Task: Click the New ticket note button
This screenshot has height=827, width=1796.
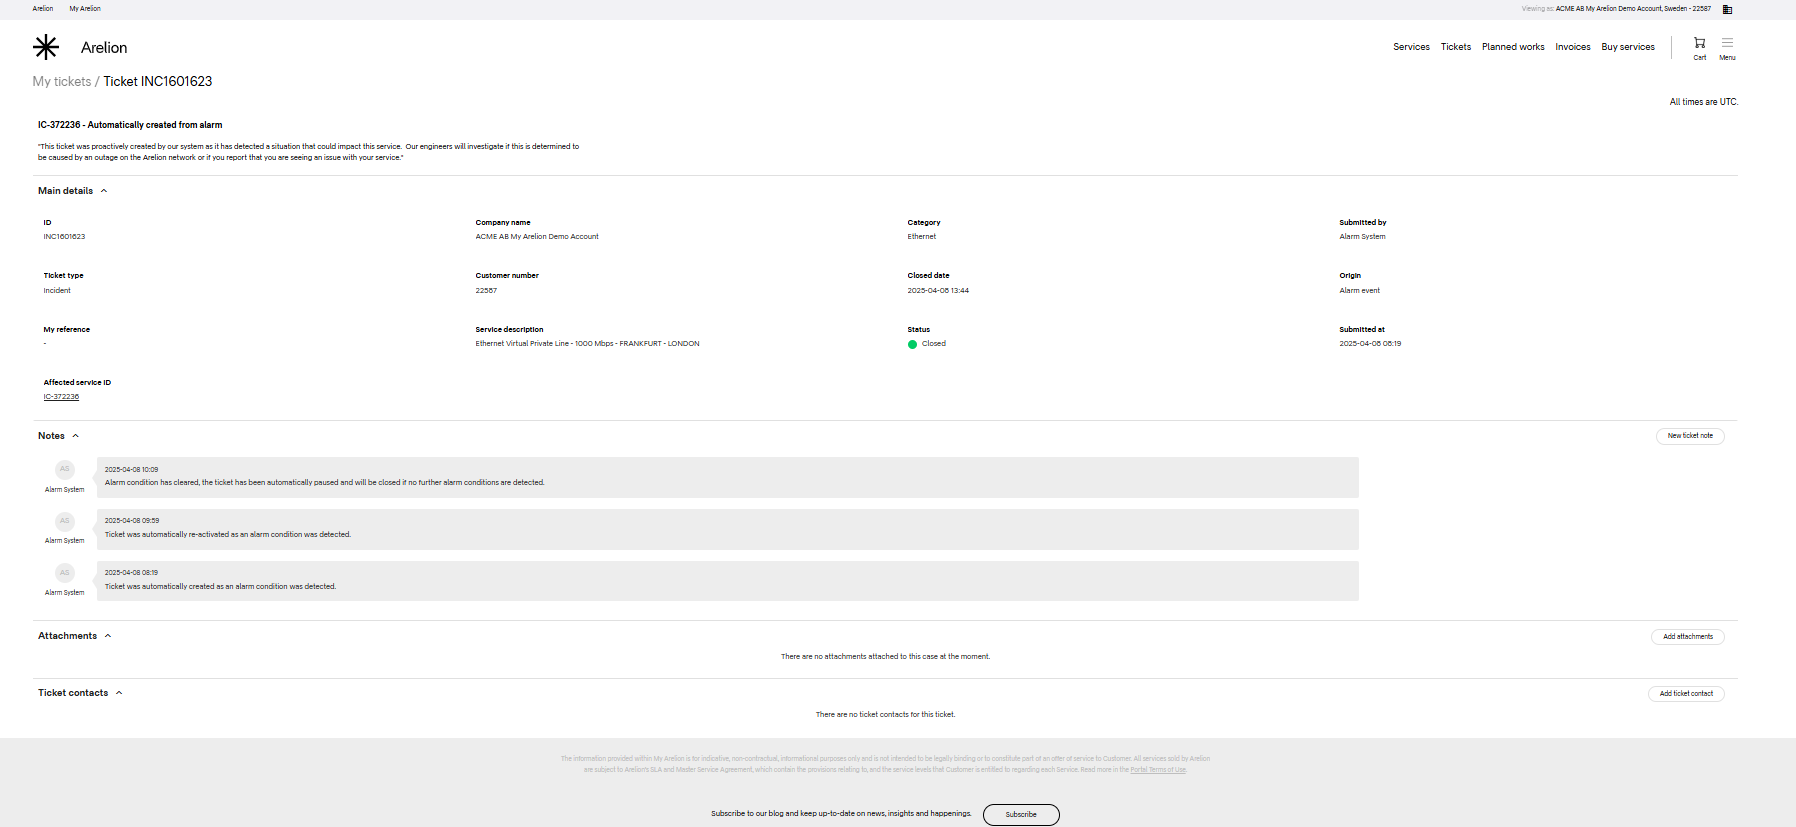Action: coord(1689,436)
